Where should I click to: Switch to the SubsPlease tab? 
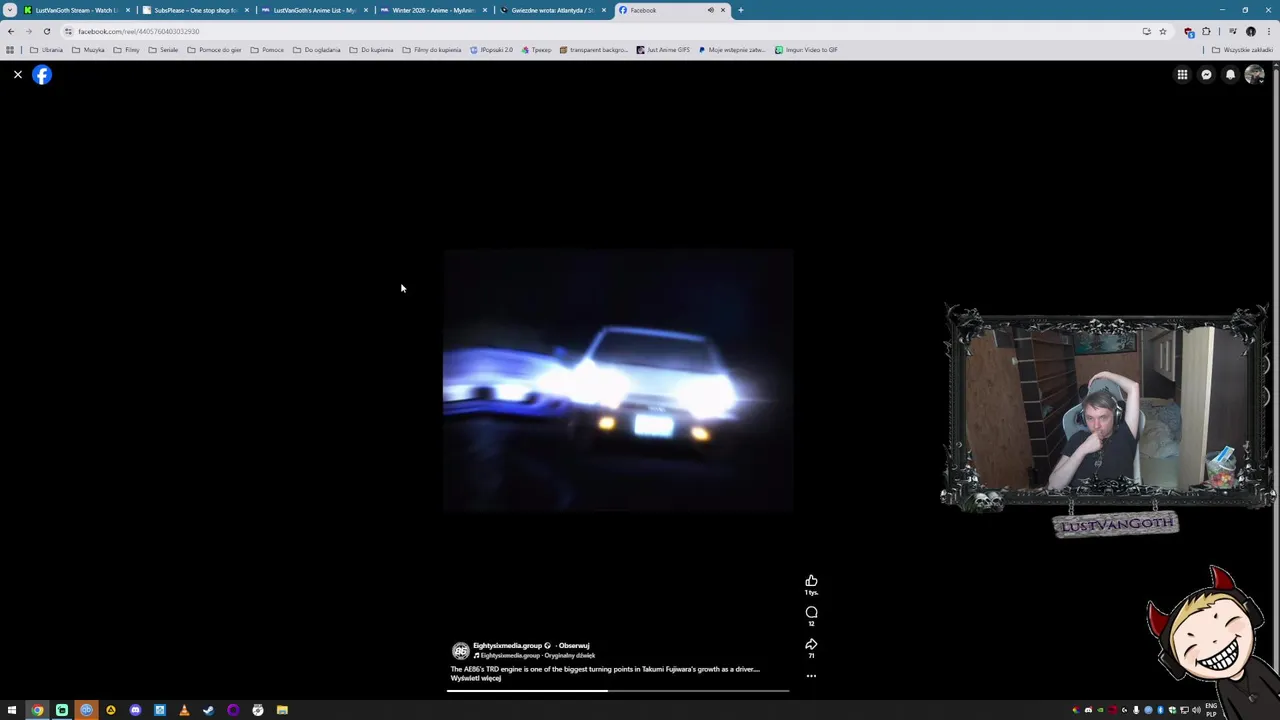point(194,10)
